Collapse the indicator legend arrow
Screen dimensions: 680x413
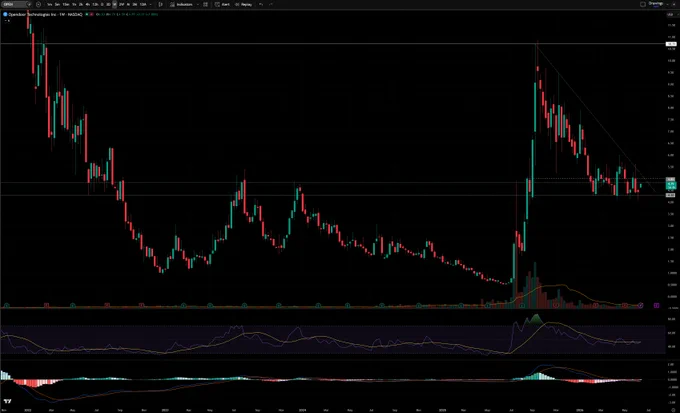point(6,20)
